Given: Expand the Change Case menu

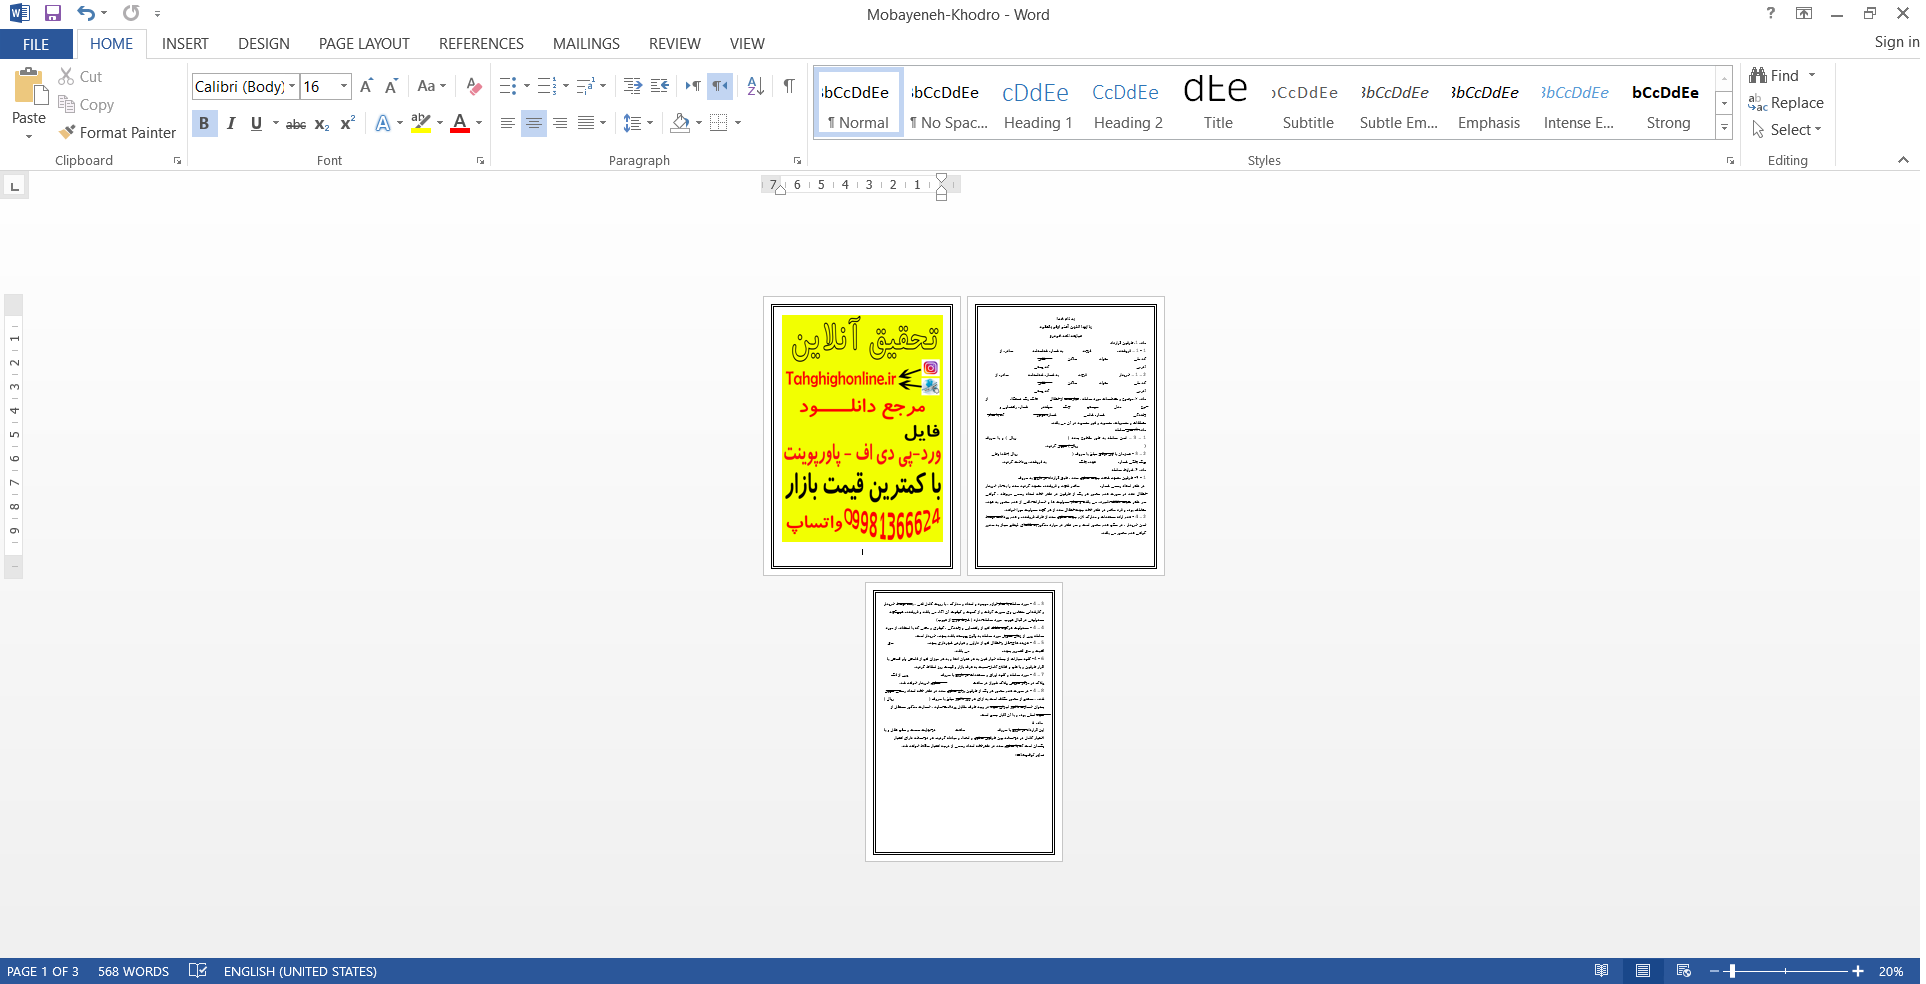Looking at the screenshot, I should click(x=432, y=86).
